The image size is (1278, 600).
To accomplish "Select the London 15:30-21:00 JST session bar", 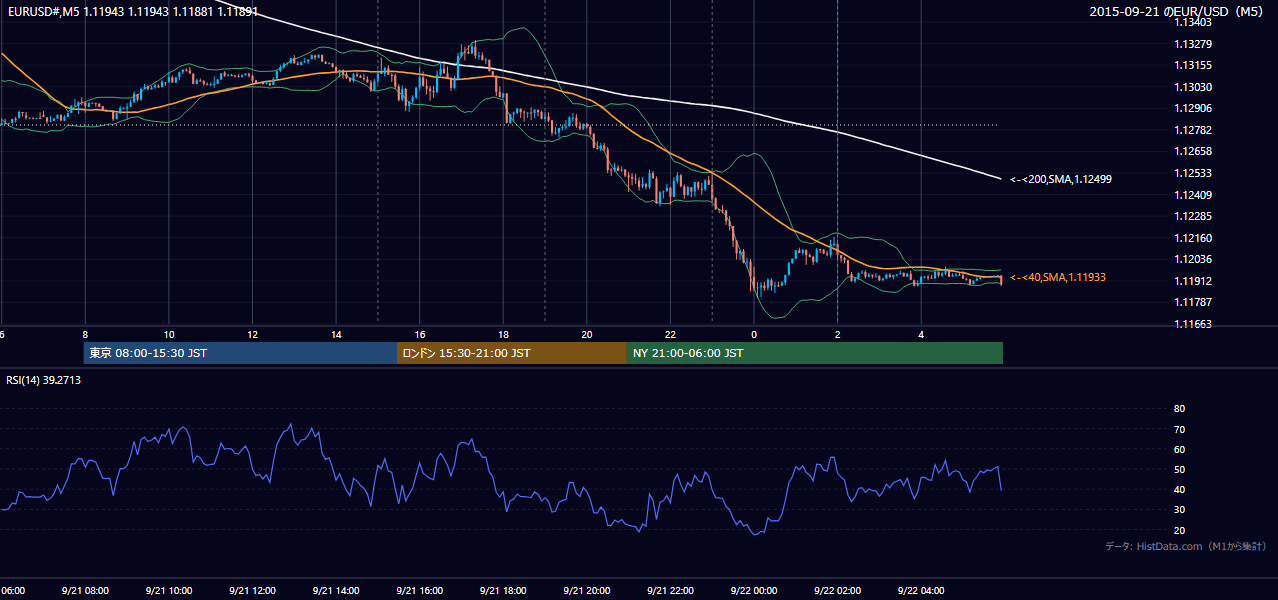I will pos(512,353).
